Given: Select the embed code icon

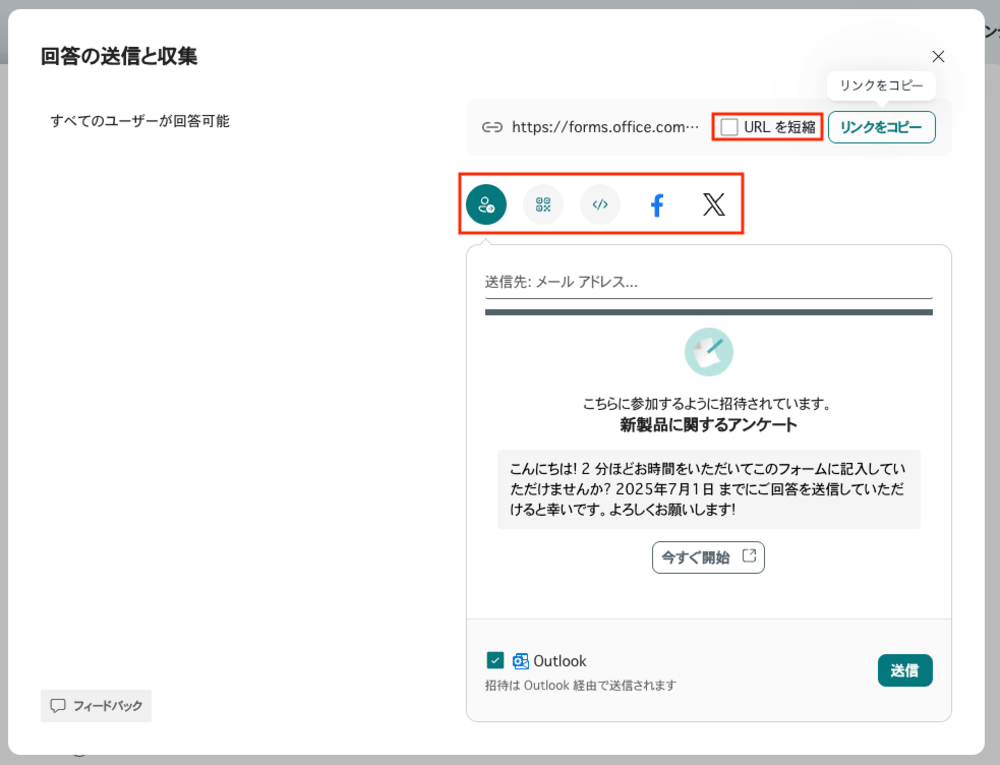Looking at the screenshot, I should tap(600, 205).
